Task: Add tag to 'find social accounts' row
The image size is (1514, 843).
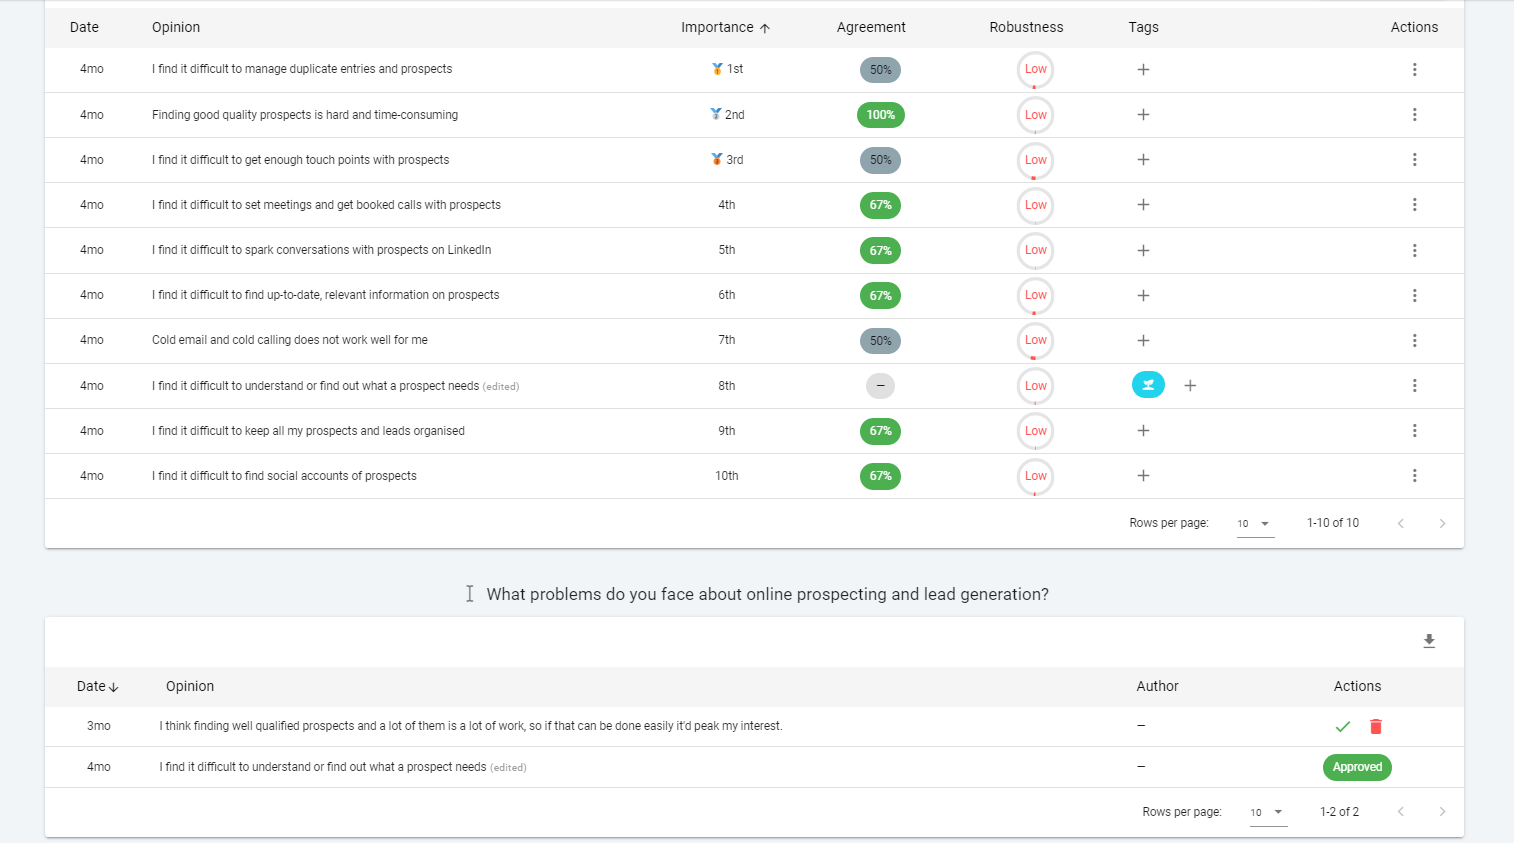Action: [x=1143, y=475]
